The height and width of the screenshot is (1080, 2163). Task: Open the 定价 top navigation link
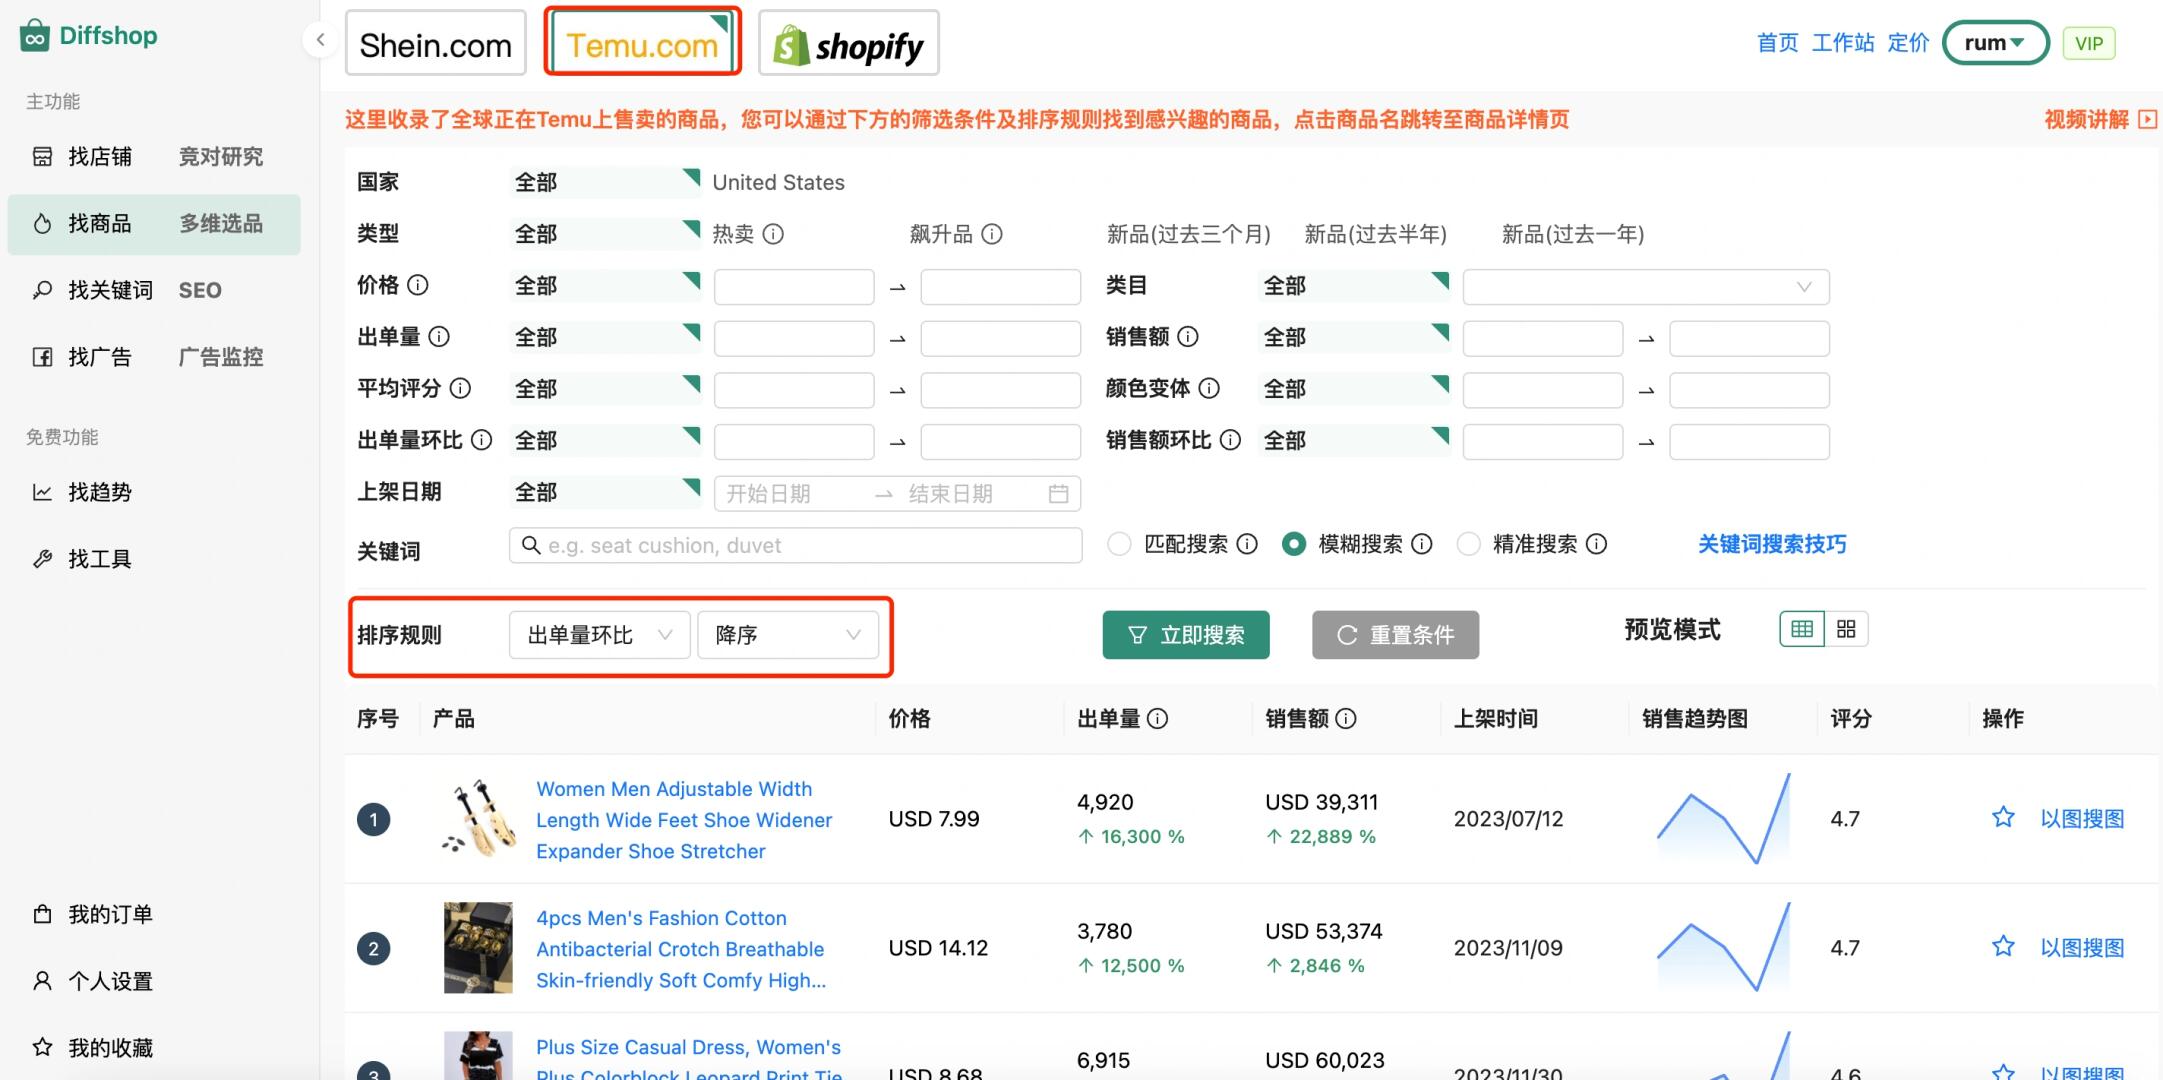click(1908, 43)
